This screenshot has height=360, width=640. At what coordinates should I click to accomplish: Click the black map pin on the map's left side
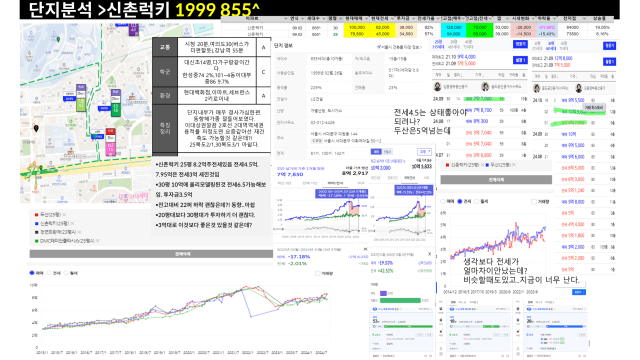[36, 129]
